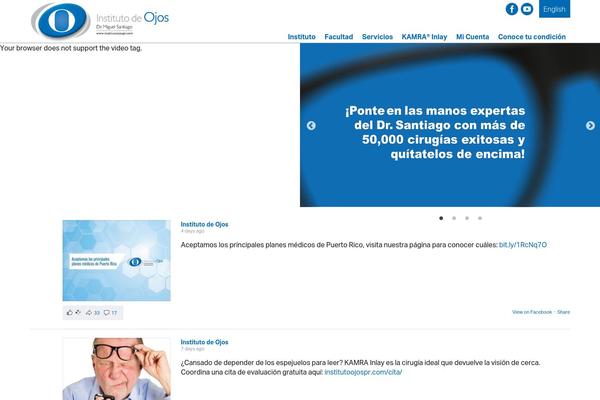This screenshot has width=600, height=400.
Task: Select second carousel pagination dot
Action: pos(454,218)
